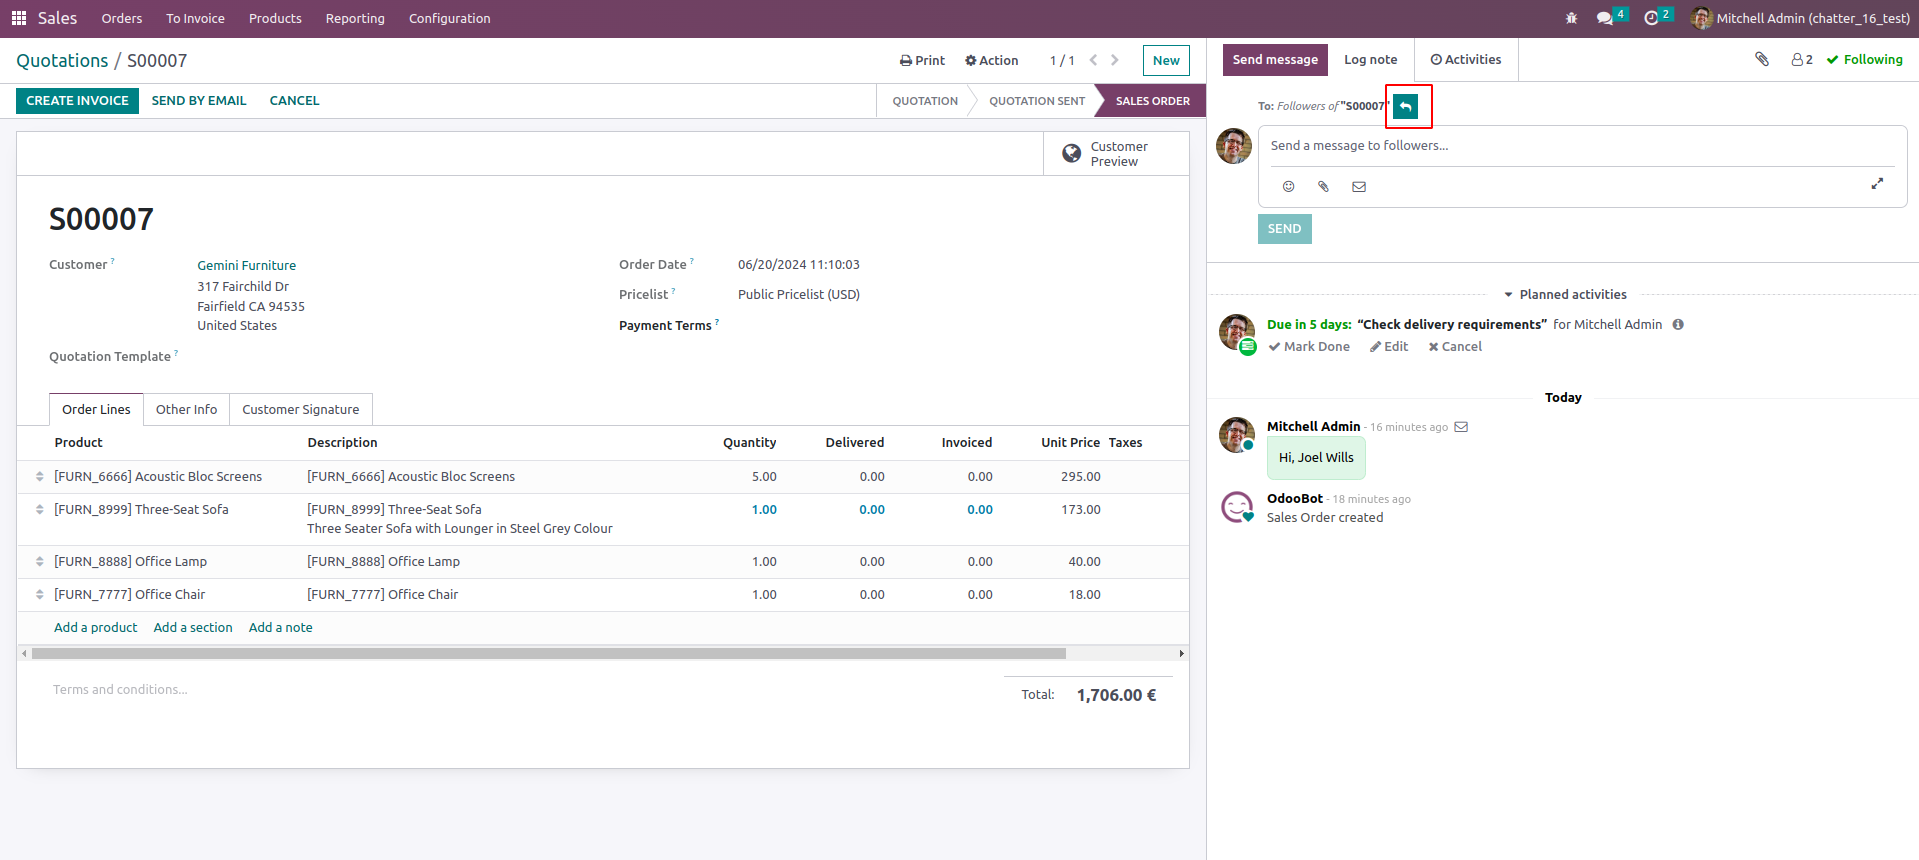The height and width of the screenshot is (860, 1919).
Task: Click the paperclip attachments icon in chatter header
Action: pos(1762,59)
